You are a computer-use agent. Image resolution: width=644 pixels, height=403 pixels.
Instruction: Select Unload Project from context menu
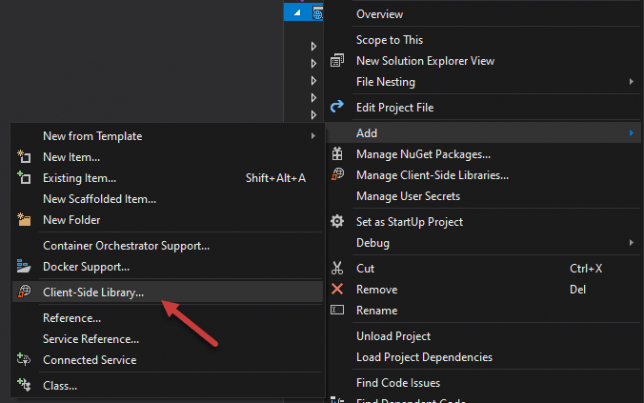pyautogui.click(x=393, y=336)
